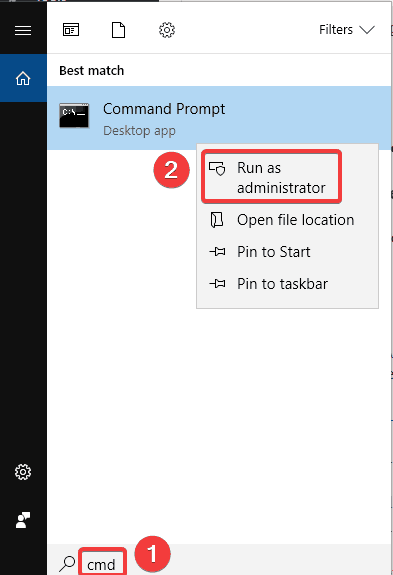Viewport: 393px width, 575px height.
Task: Click the search magnifier icon
Action: [68, 564]
